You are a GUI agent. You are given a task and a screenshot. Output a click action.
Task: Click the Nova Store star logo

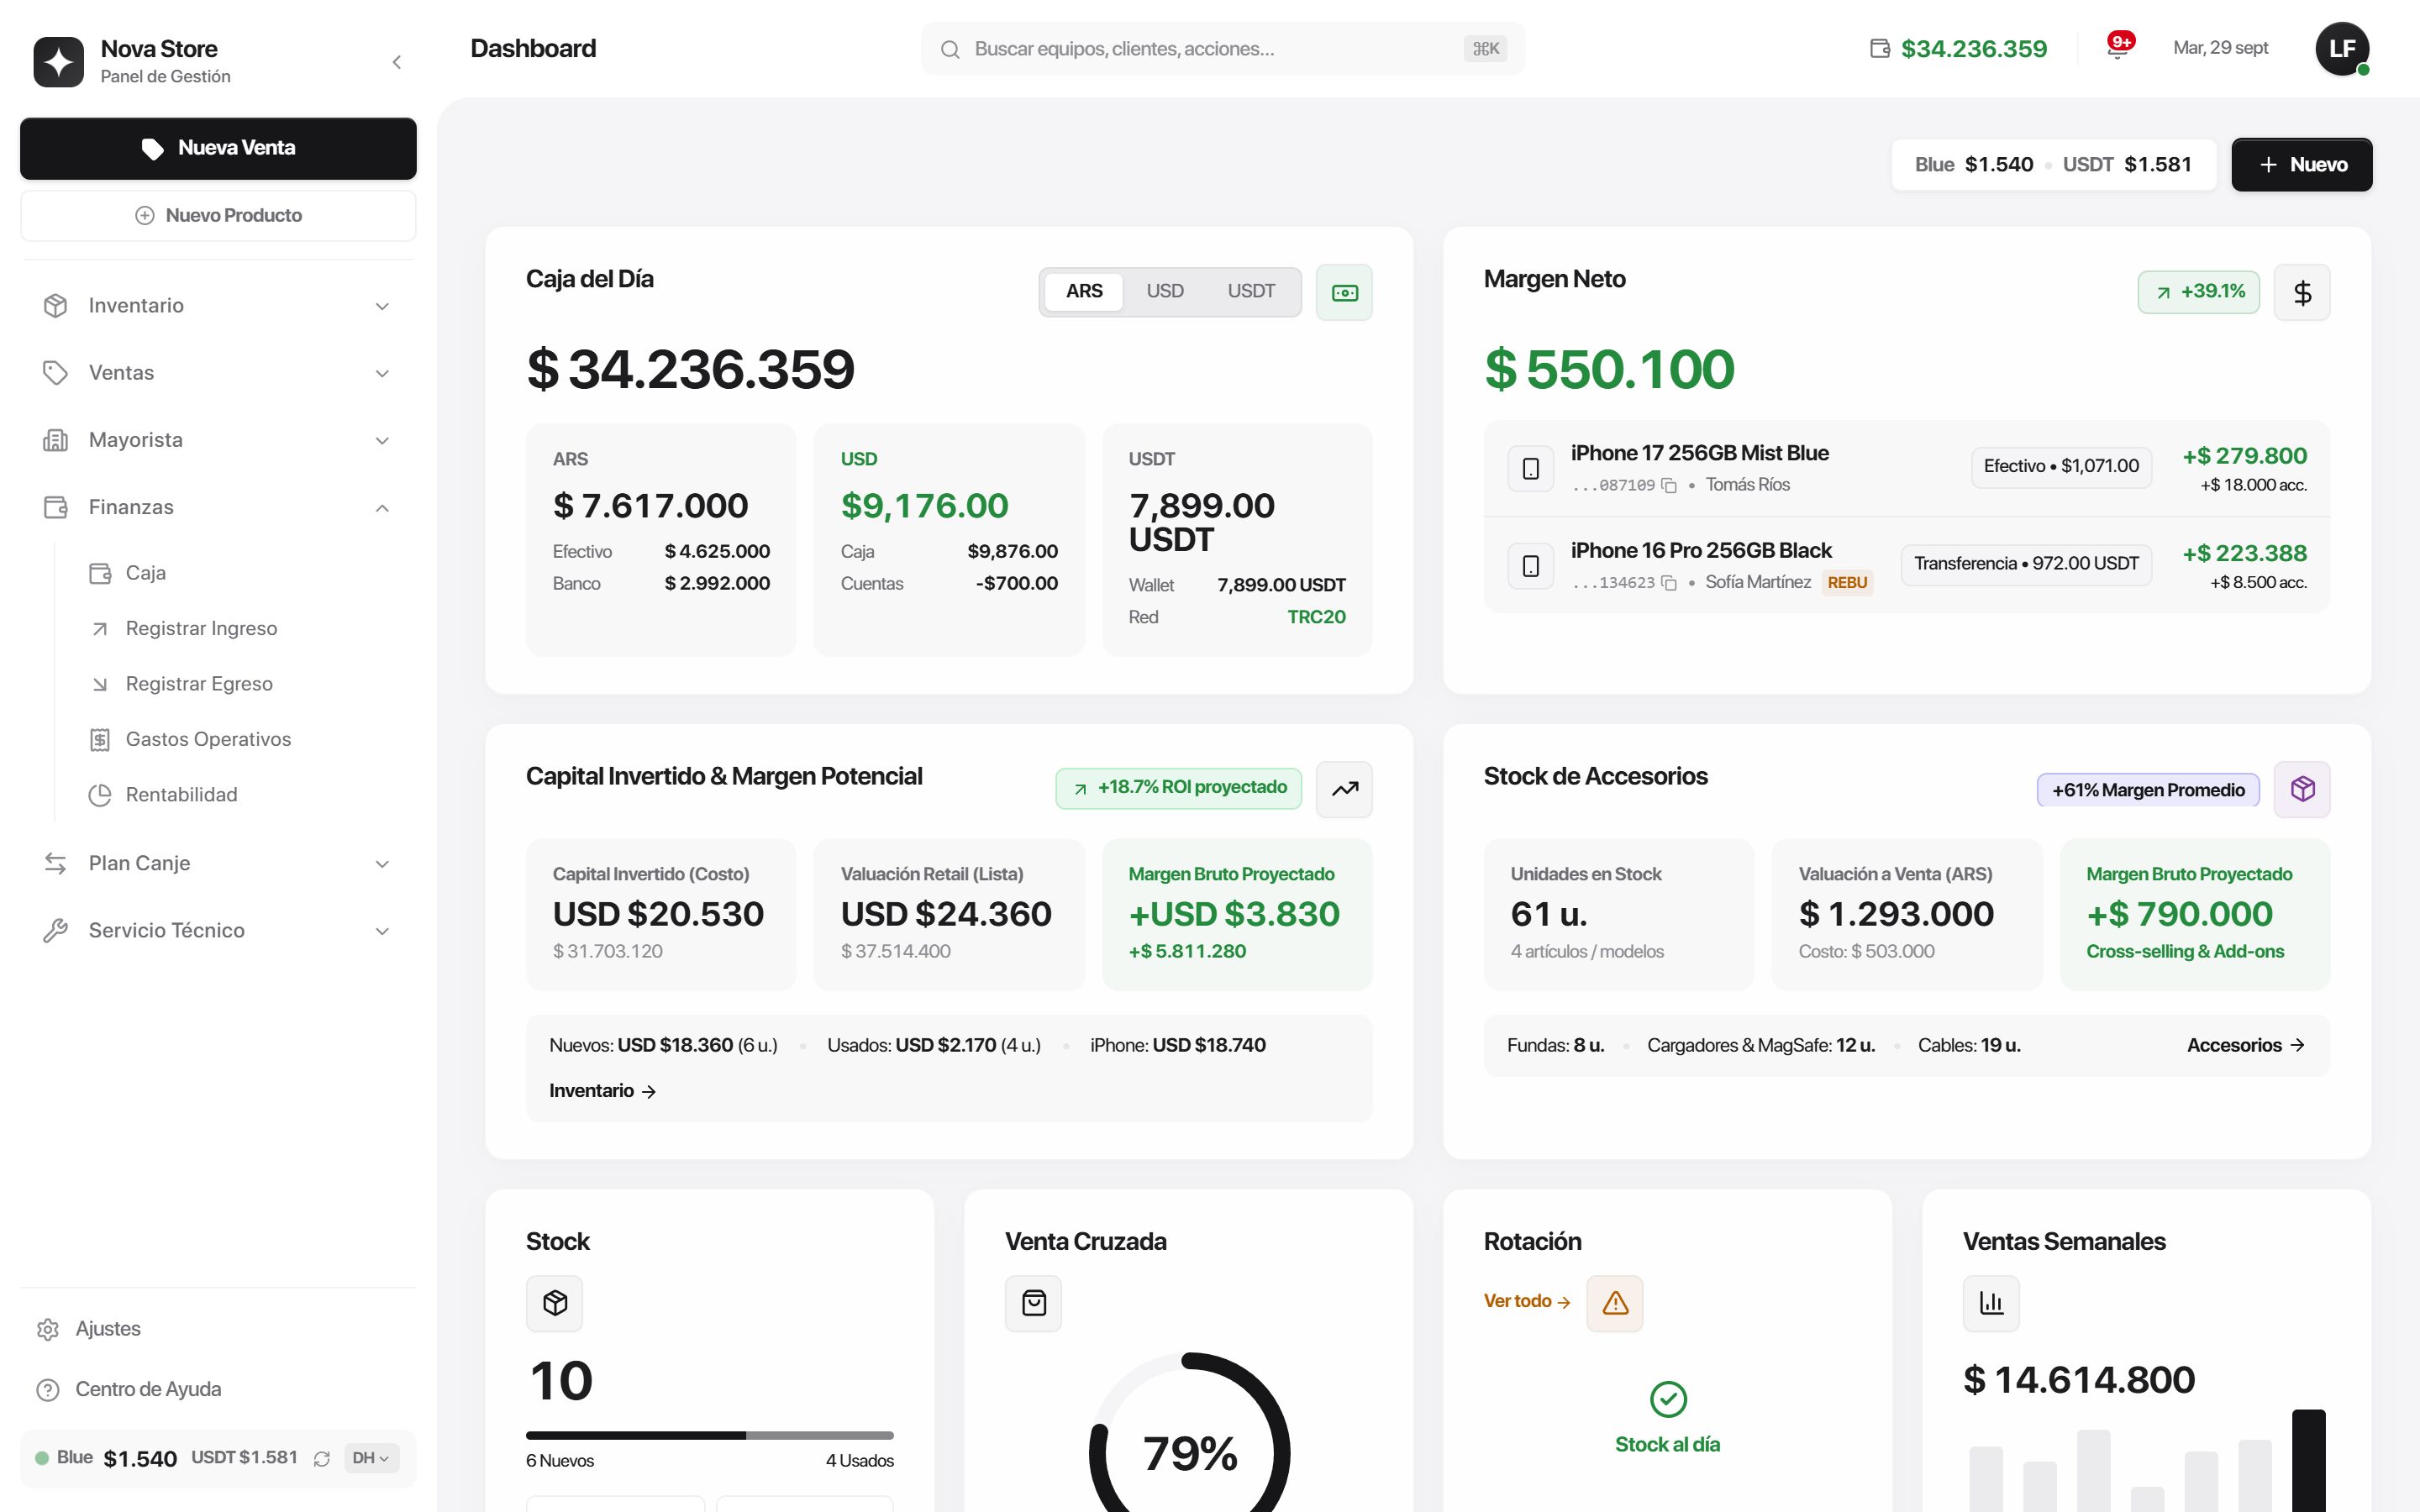pos(59,62)
